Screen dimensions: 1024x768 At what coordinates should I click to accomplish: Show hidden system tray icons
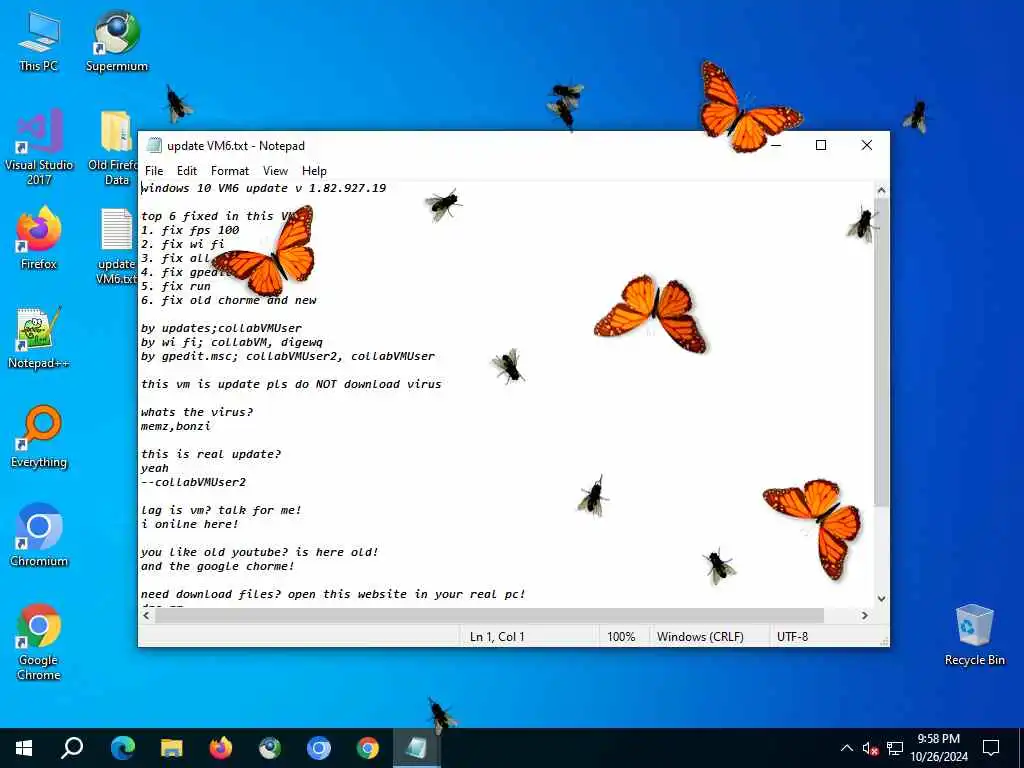(846, 748)
